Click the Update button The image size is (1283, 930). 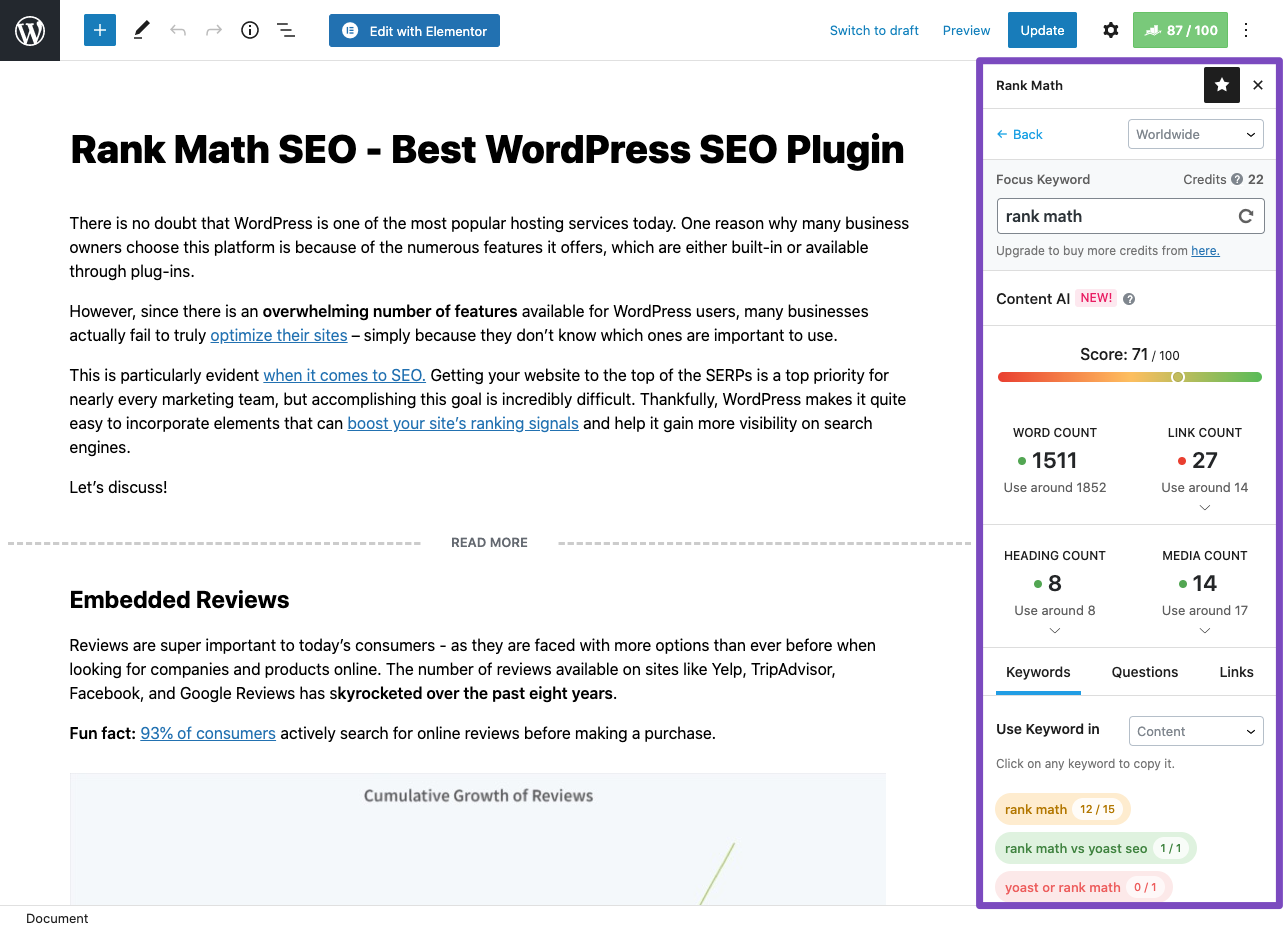pos(1042,30)
